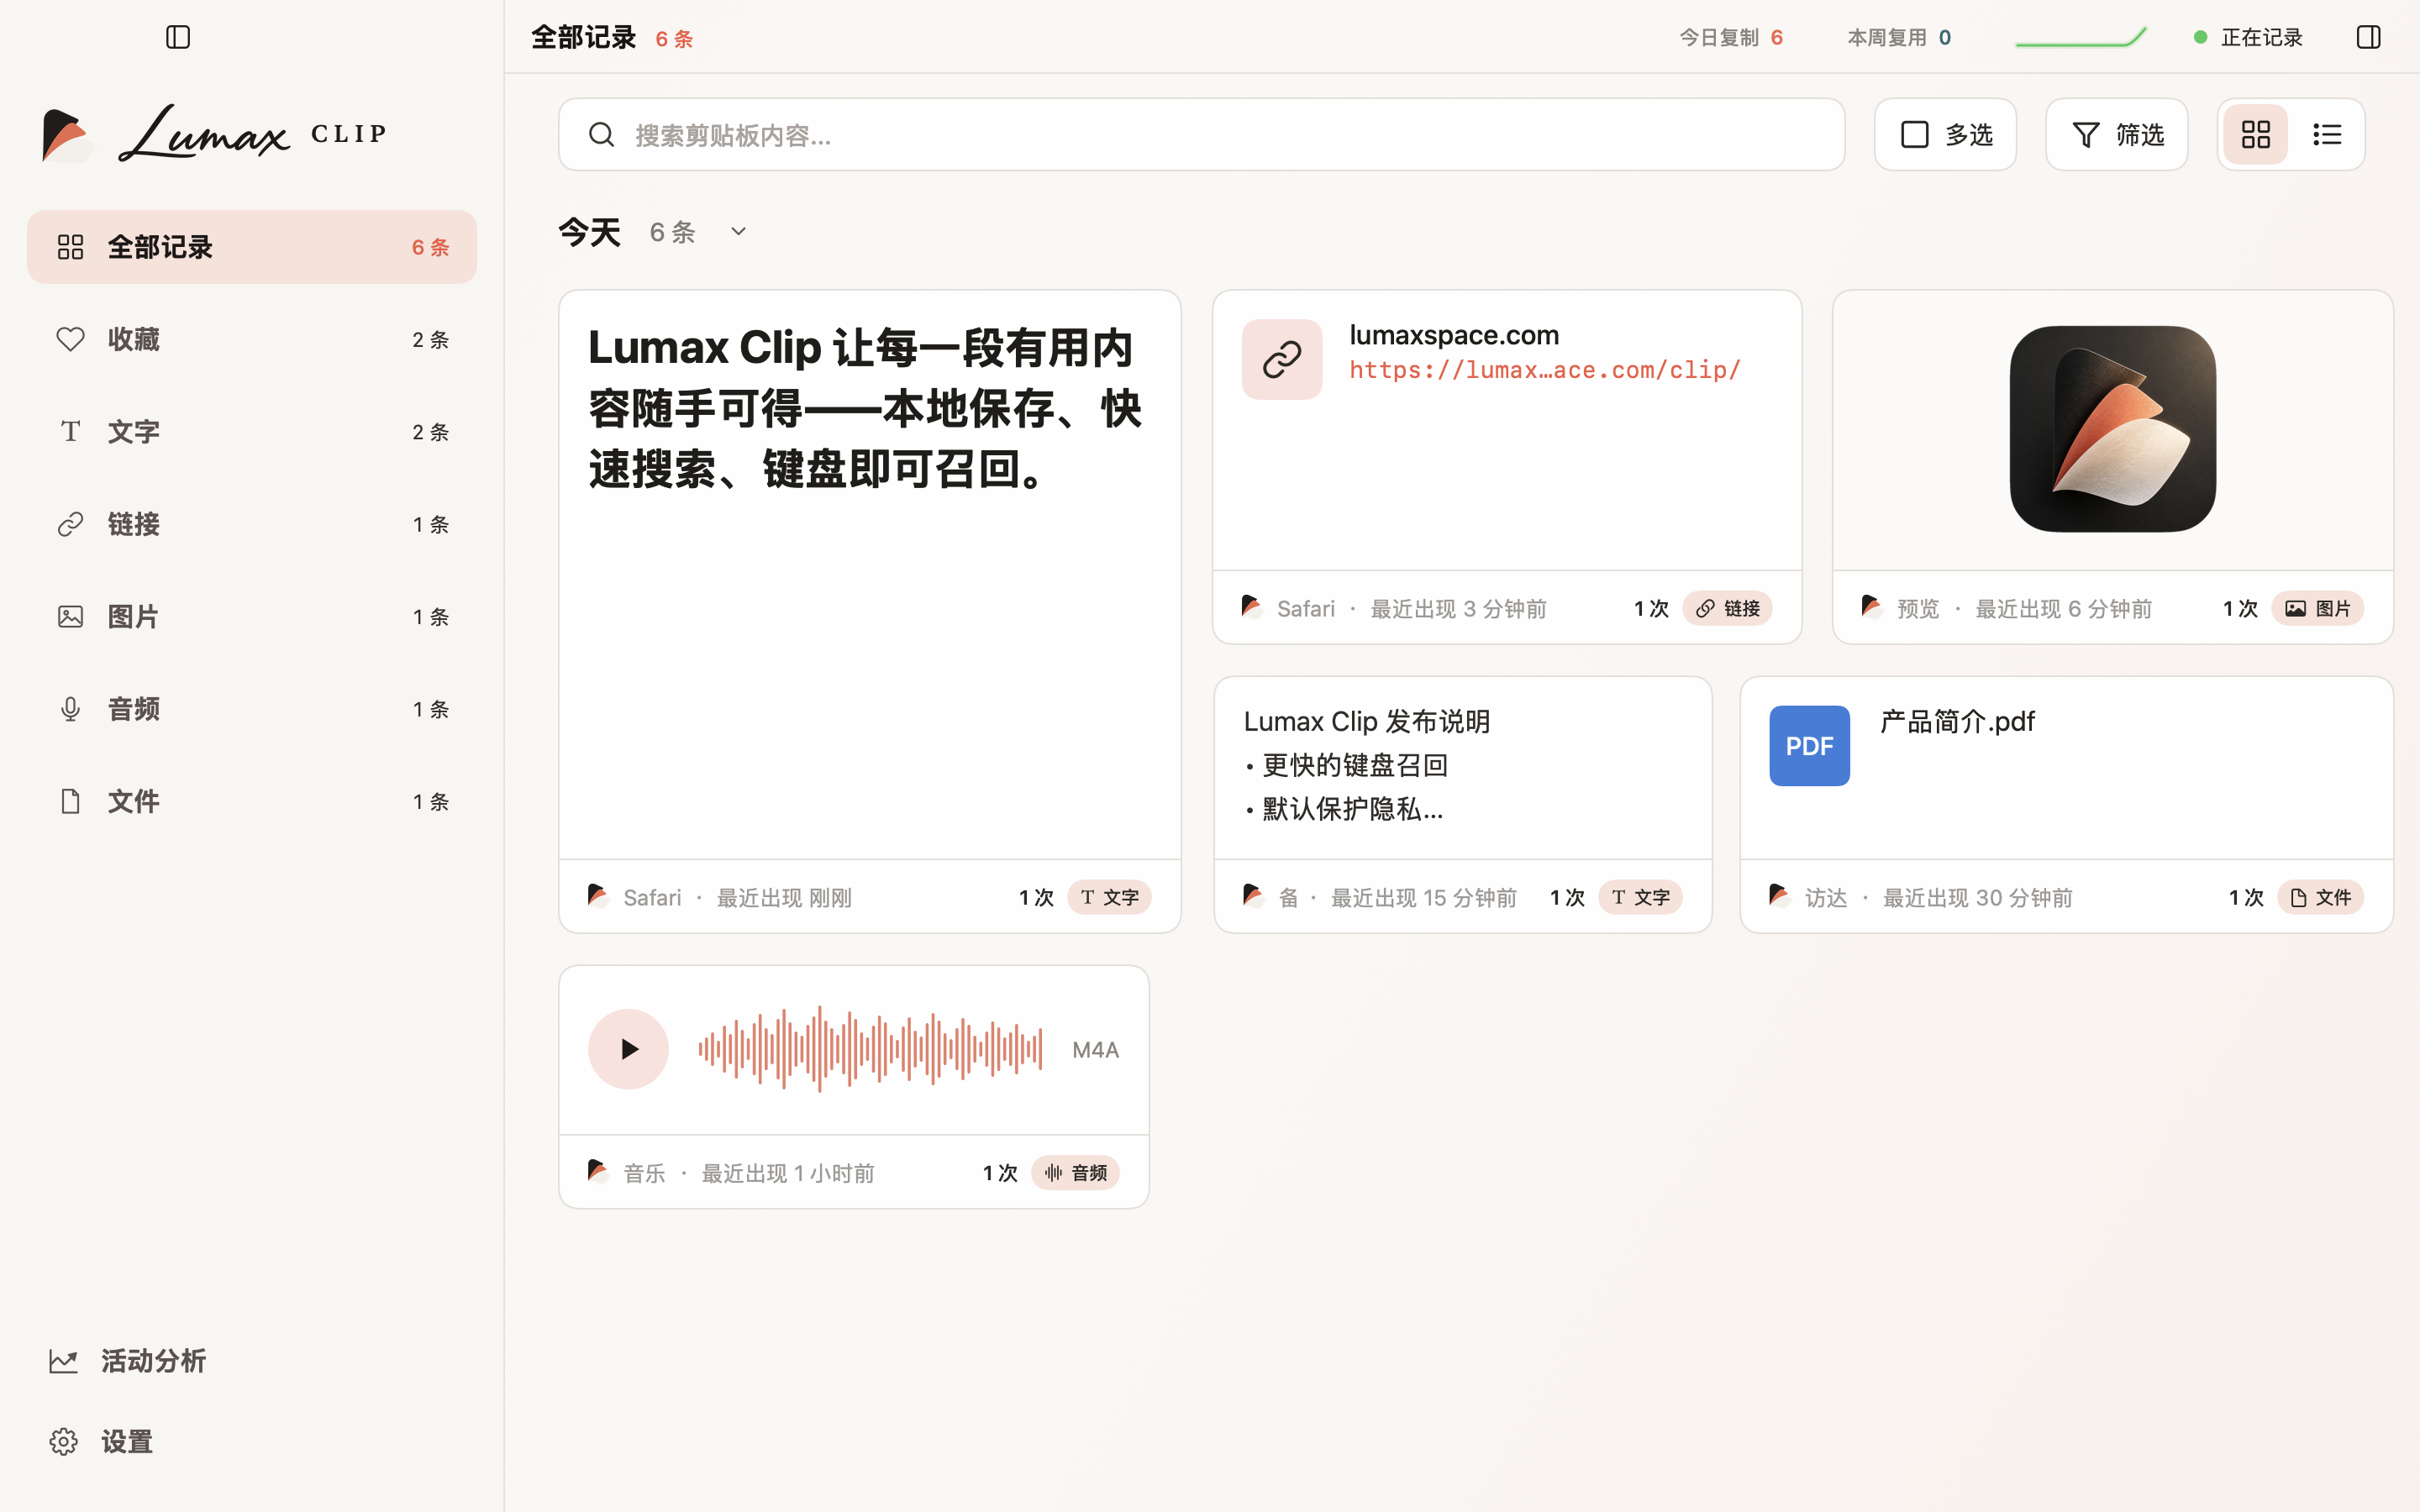The width and height of the screenshot is (2420, 1512).
Task: Open 活动分析 activity analytics
Action: pyautogui.click(x=128, y=1360)
